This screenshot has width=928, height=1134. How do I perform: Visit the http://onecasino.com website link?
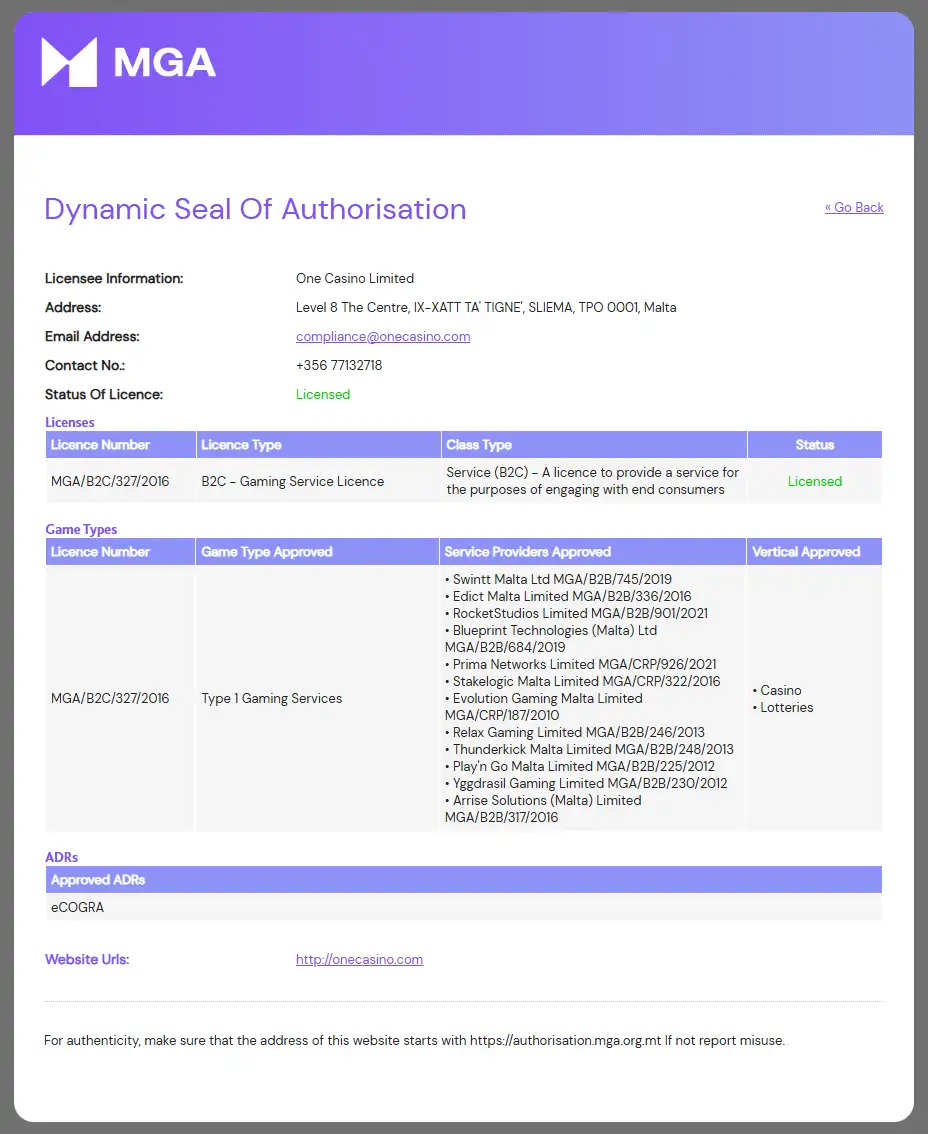(x=359, y=959)
